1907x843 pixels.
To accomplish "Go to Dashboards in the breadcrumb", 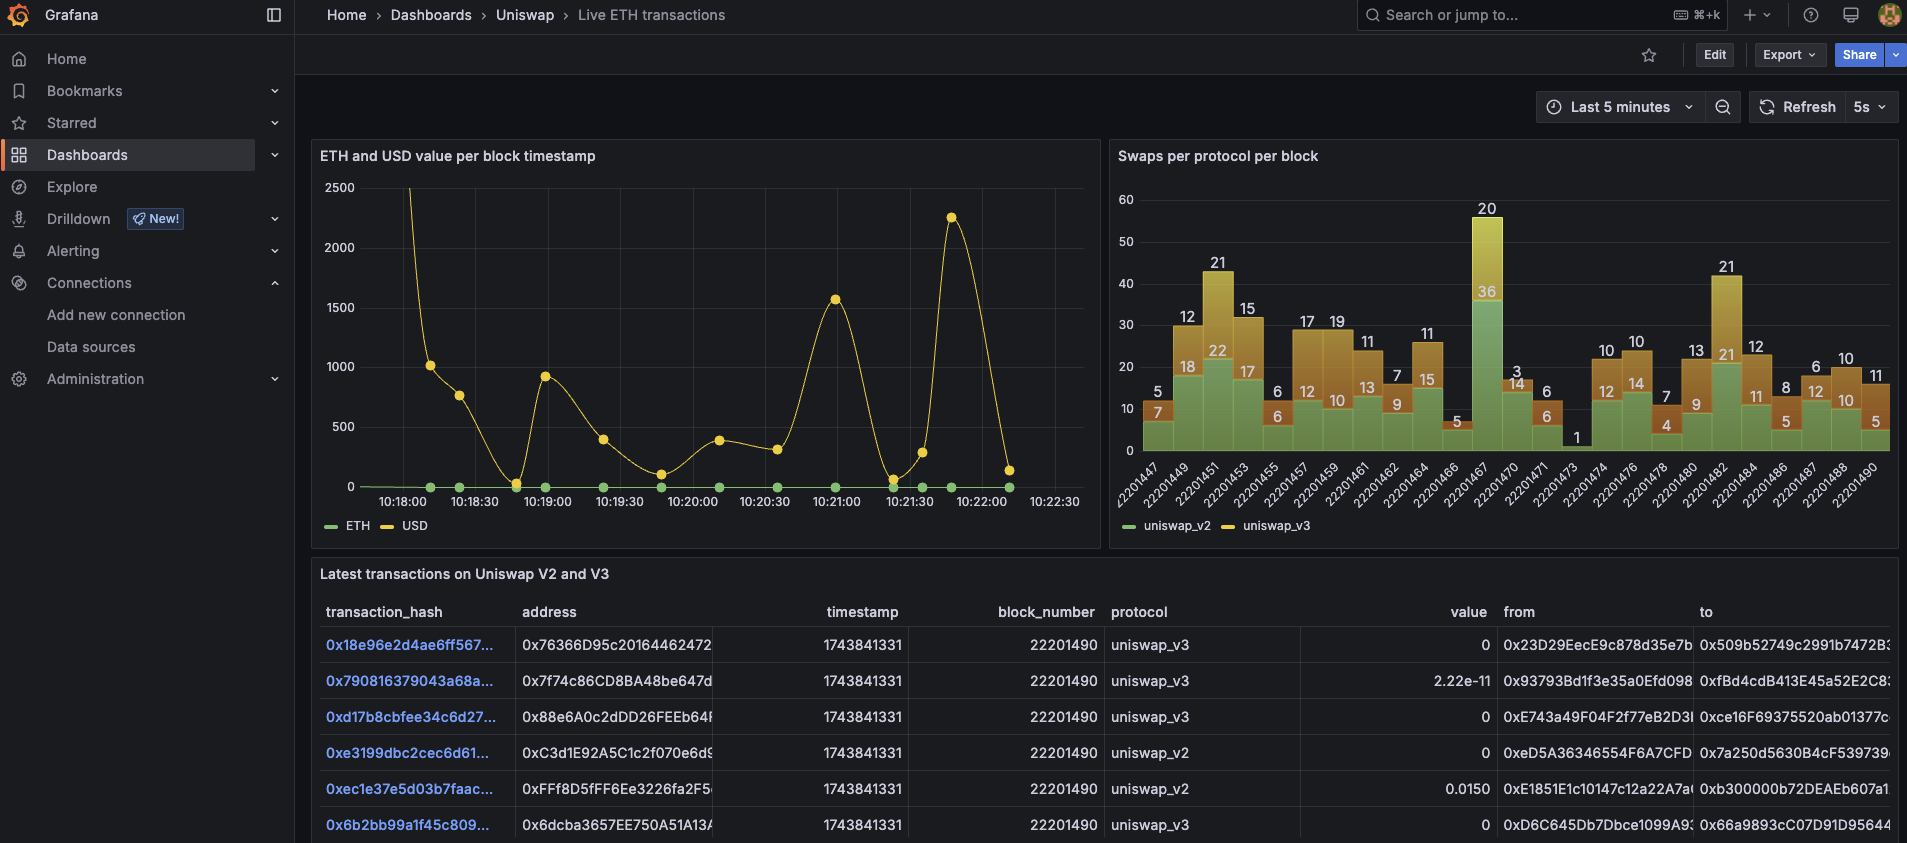I will tap(431, 15).
